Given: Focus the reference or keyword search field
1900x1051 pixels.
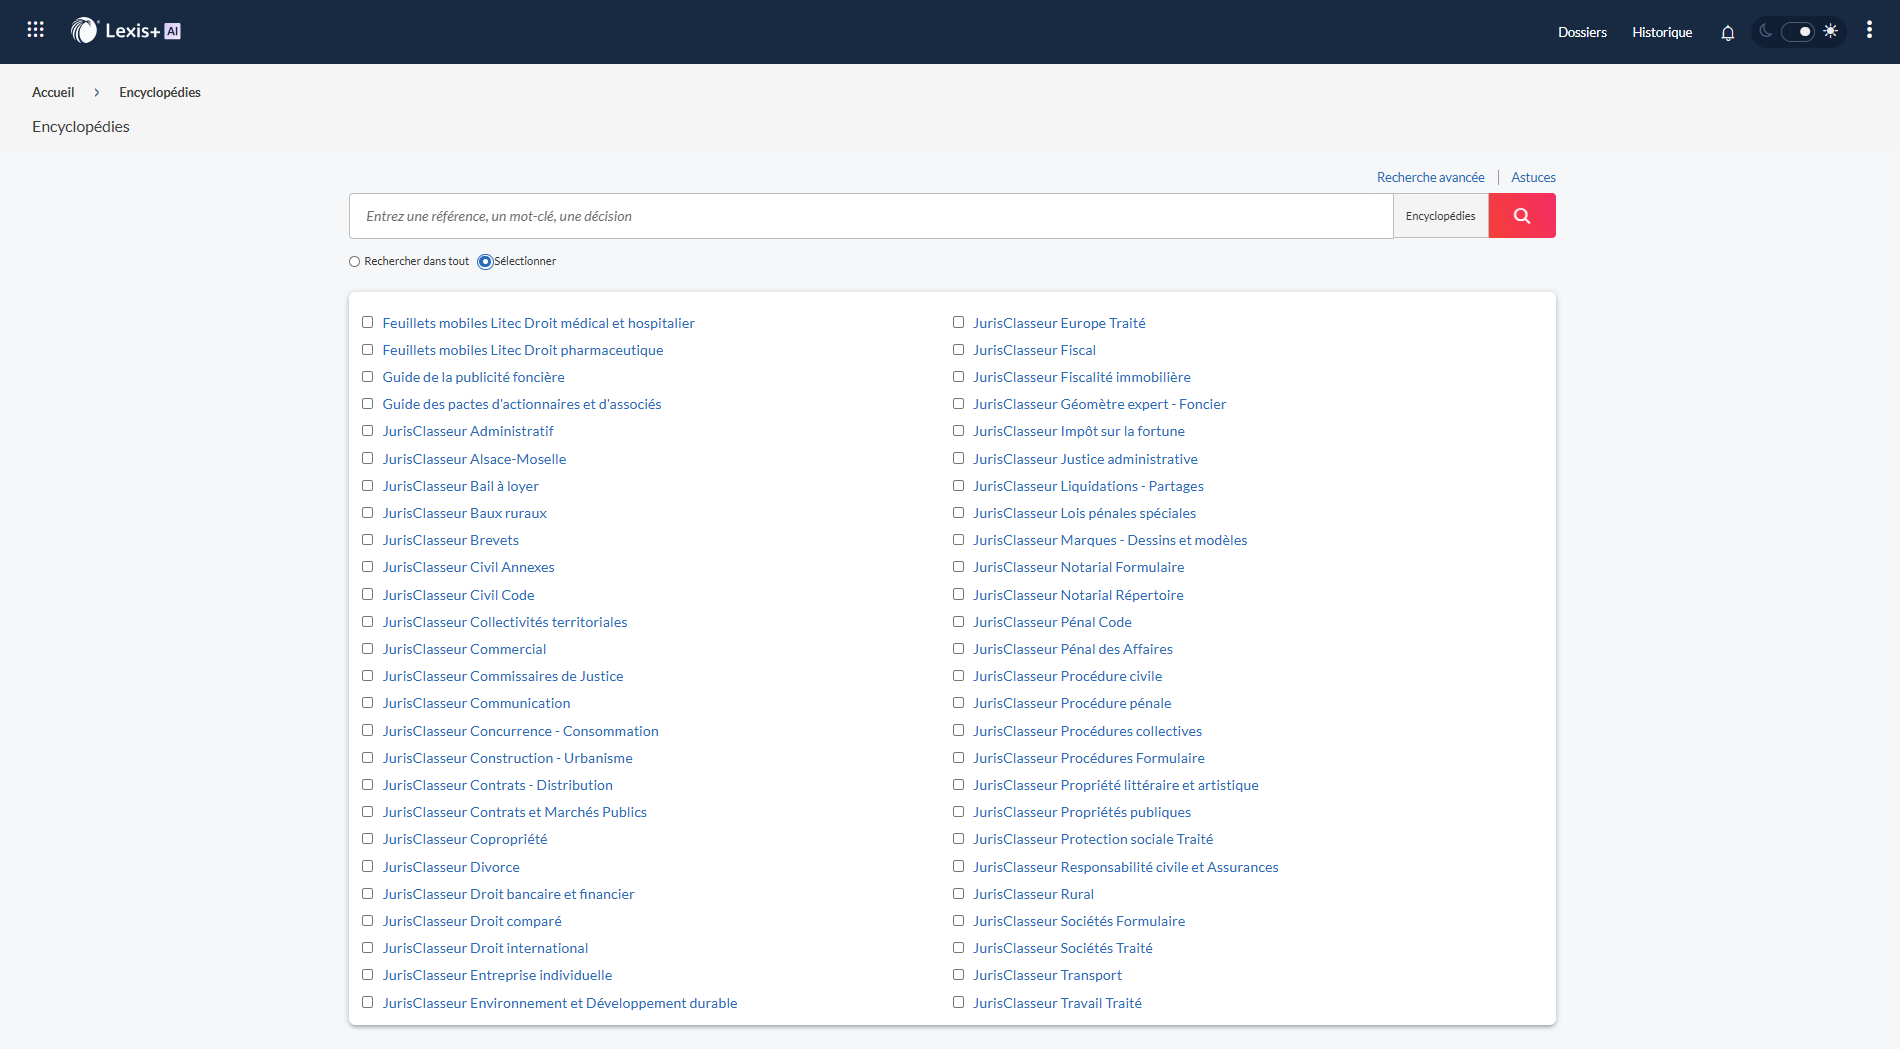Looking at the screenshot, I should 870,216.
